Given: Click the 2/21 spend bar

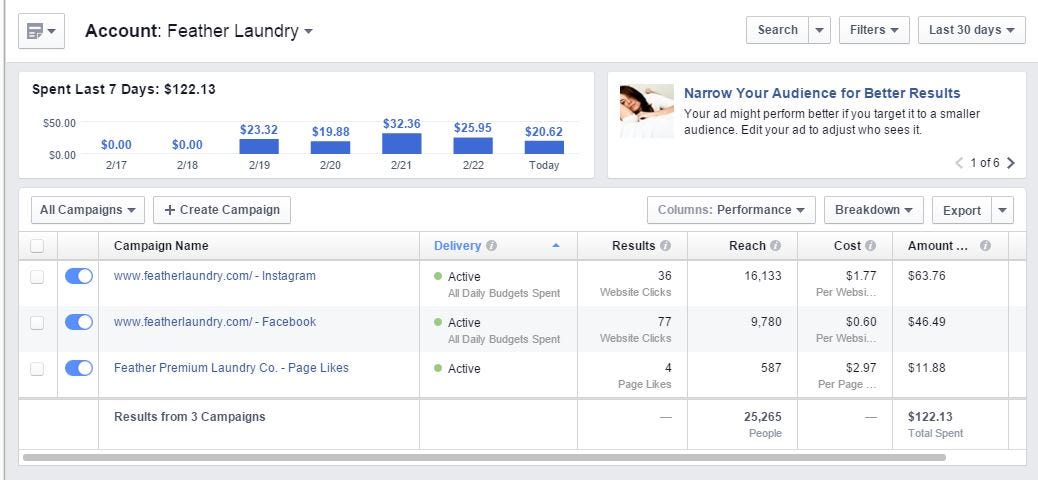Looking at the screenshot, I should (x=401, y=144).
